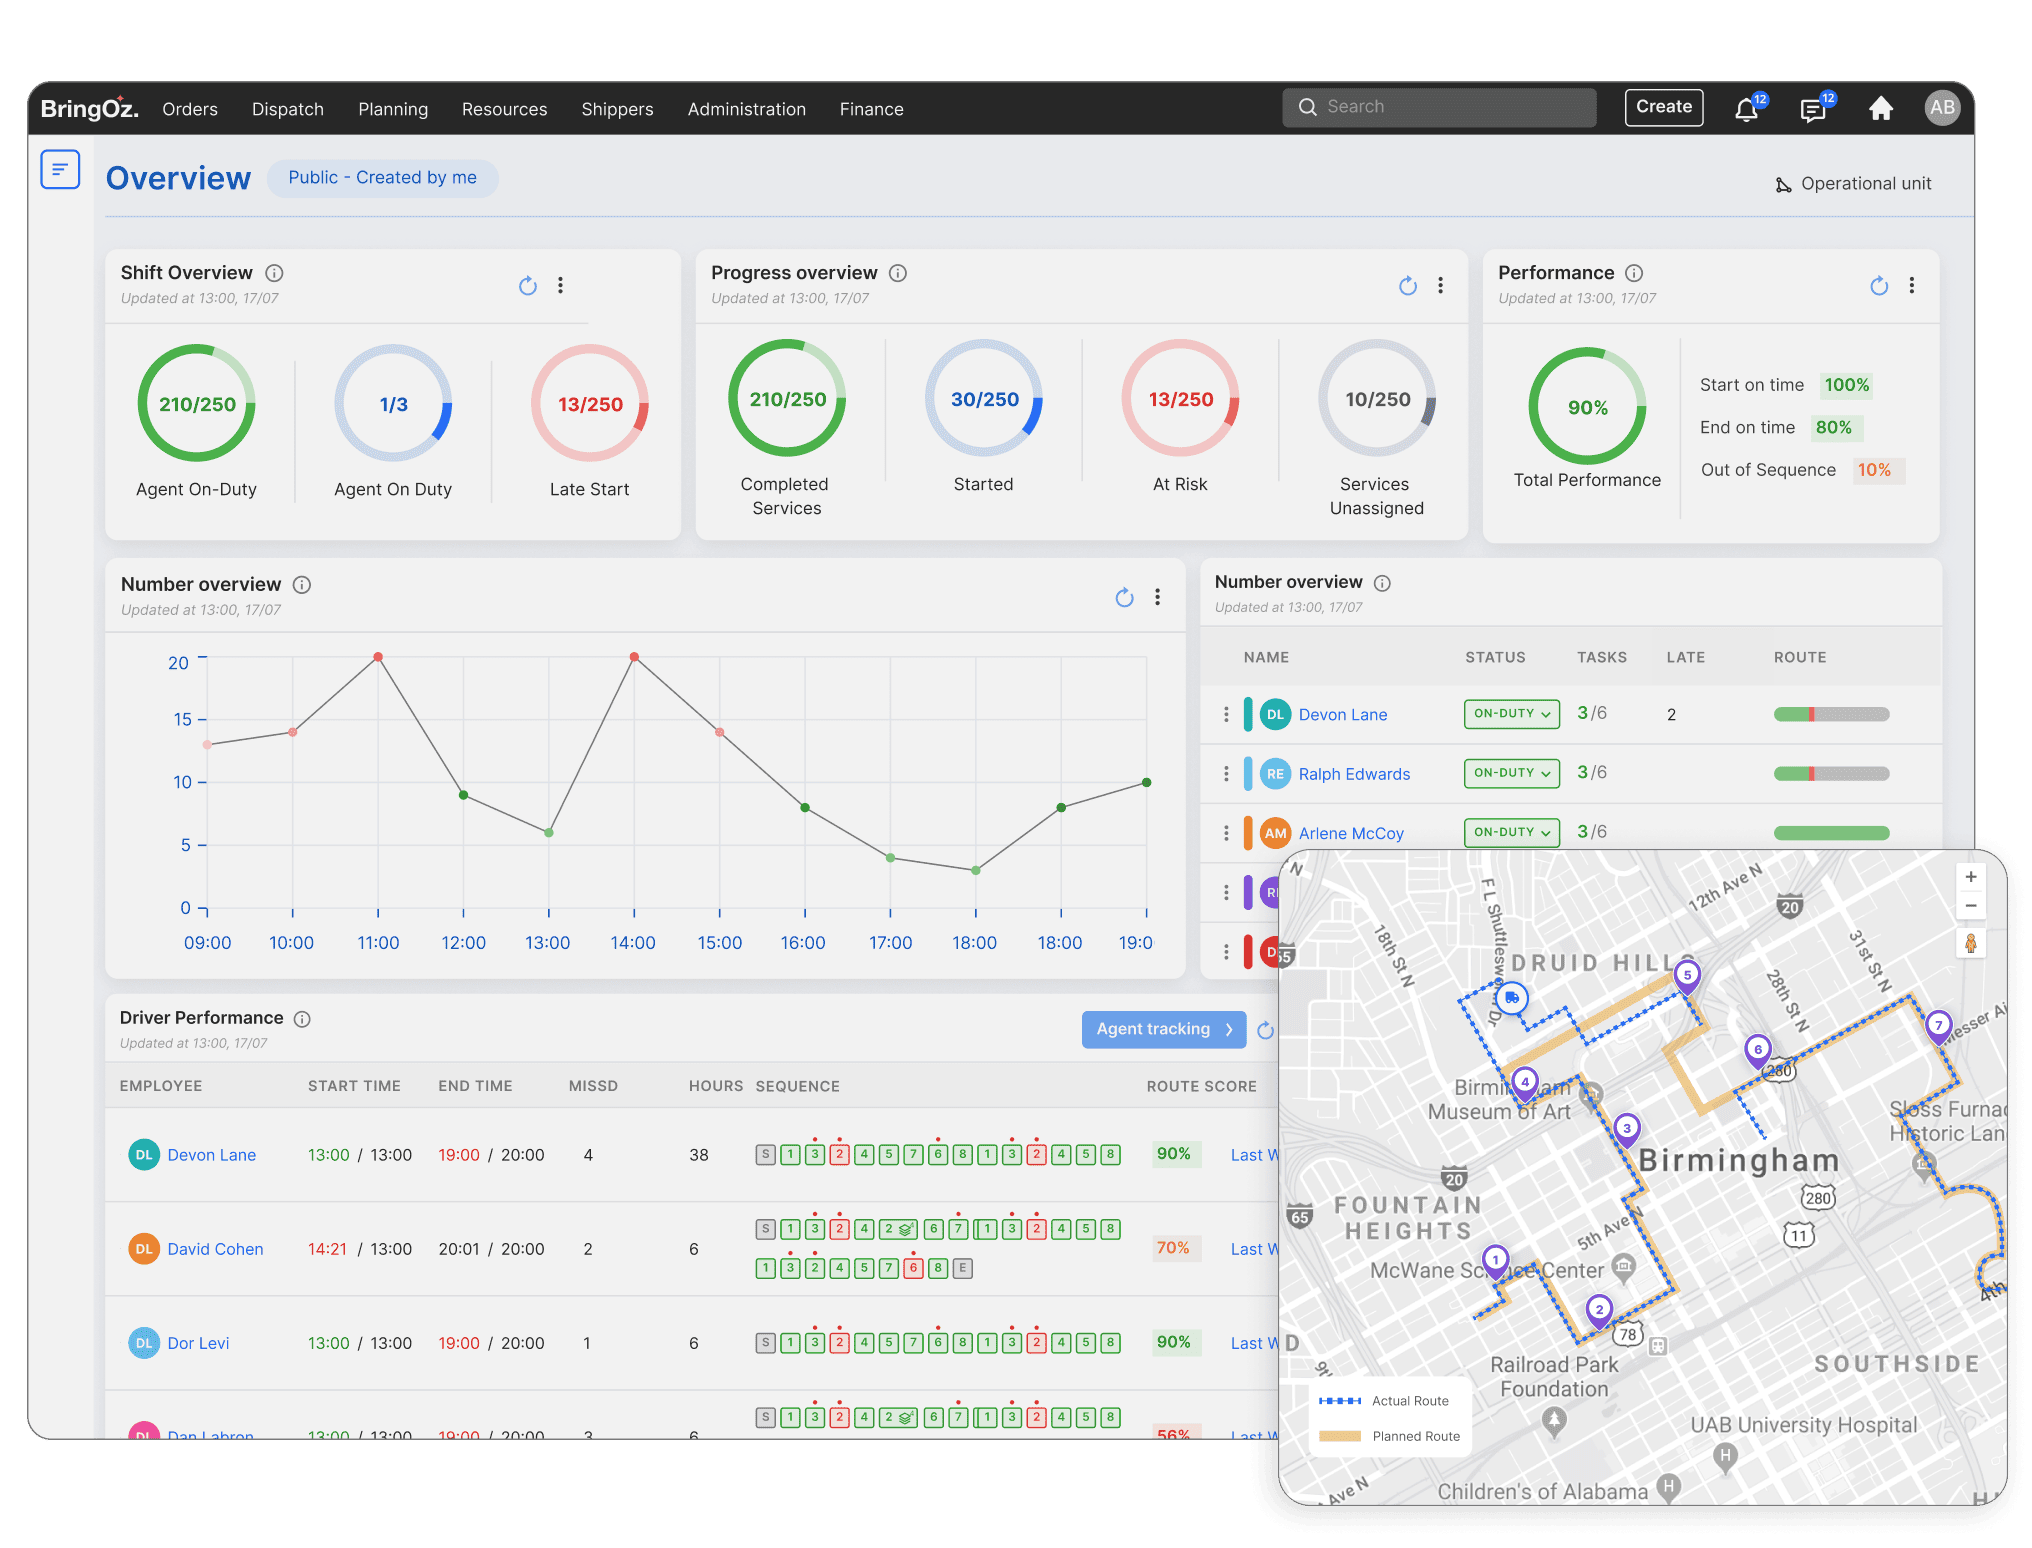Open the Orders menu
This screenshot has width=2032, height=1548.
click(x=190, y=109)
